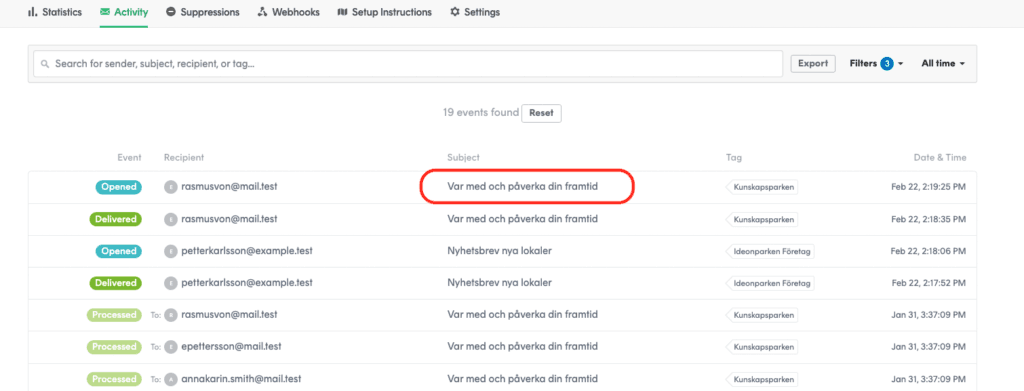Click the avatar icon beside epettersson@mail.test
This screenshot has width=1024, height=391.
point(171,347)
